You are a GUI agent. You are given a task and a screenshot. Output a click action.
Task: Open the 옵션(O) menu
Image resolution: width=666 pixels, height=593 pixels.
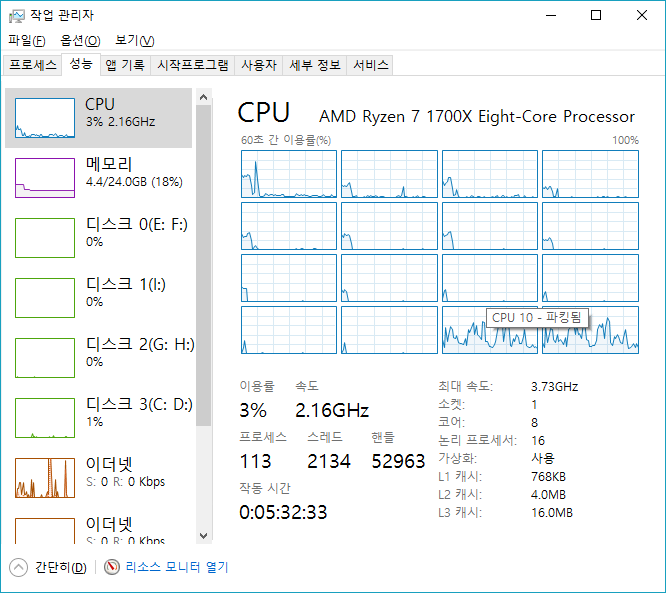[x=80, y=41]
